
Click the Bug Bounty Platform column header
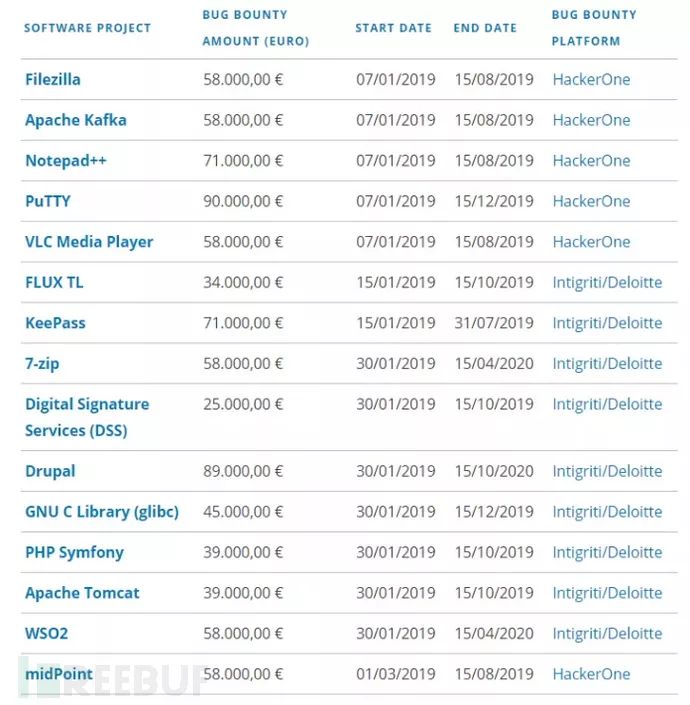click(593, 28)
